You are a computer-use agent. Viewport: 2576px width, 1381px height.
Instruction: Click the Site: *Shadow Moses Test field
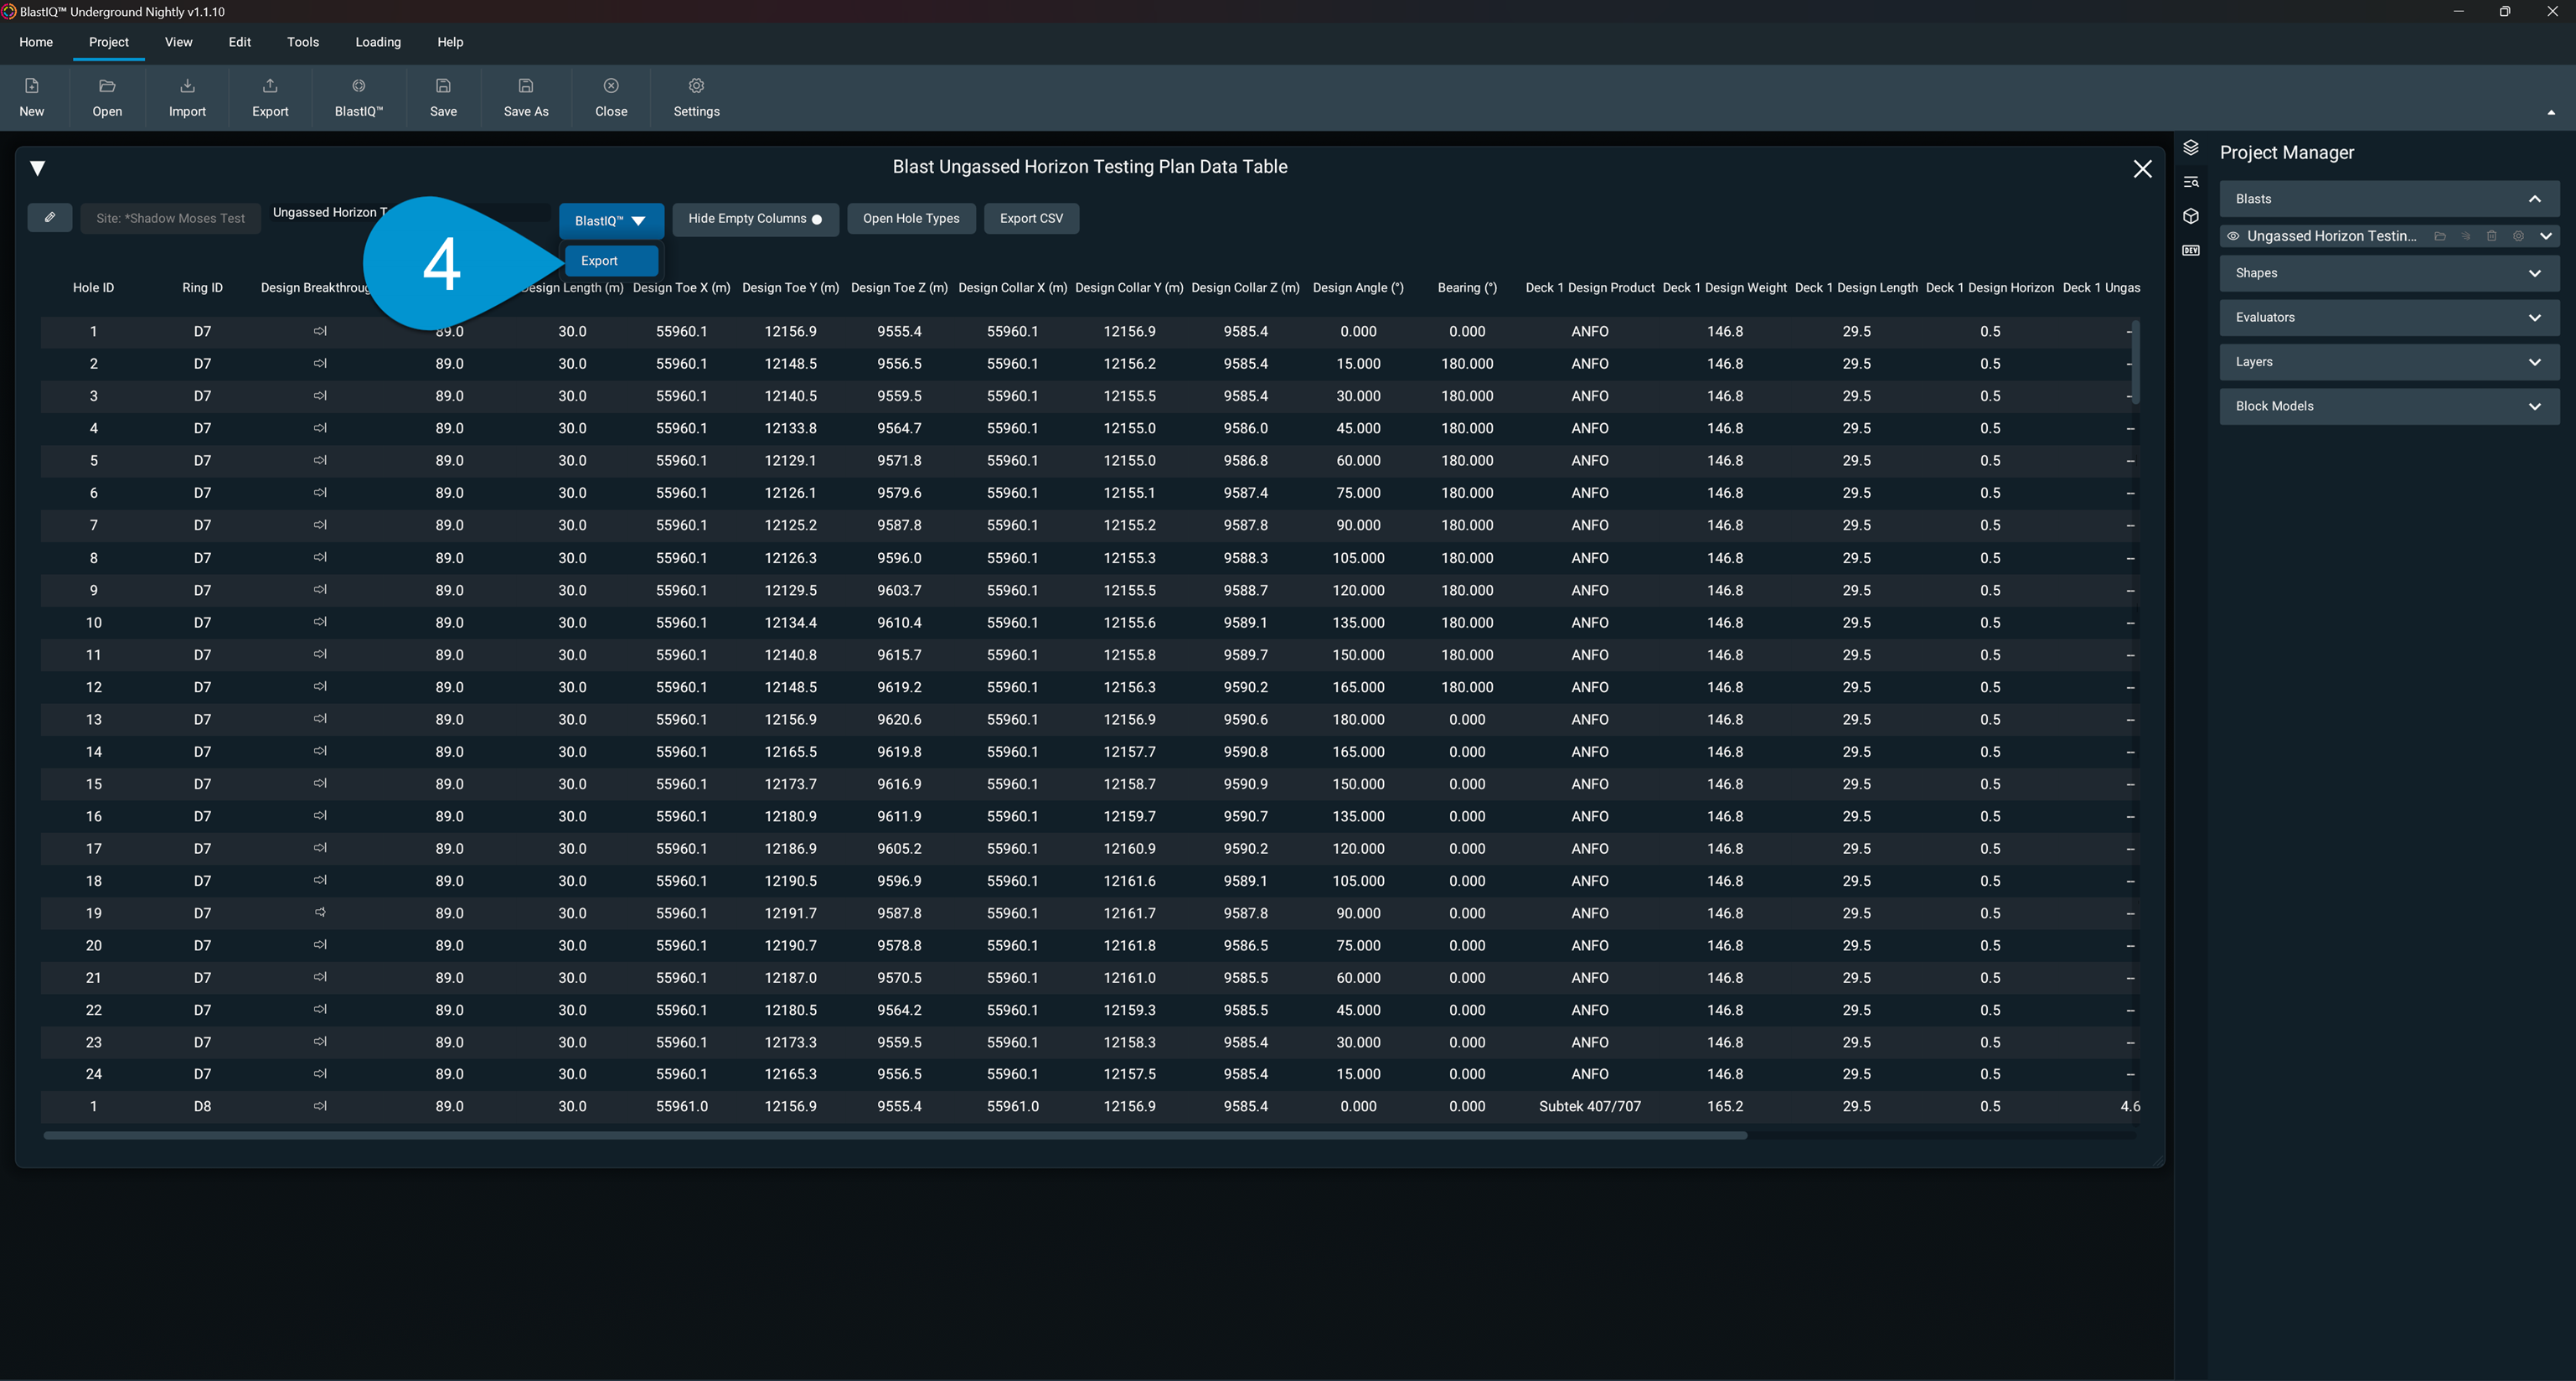click(x=170, y=218)
